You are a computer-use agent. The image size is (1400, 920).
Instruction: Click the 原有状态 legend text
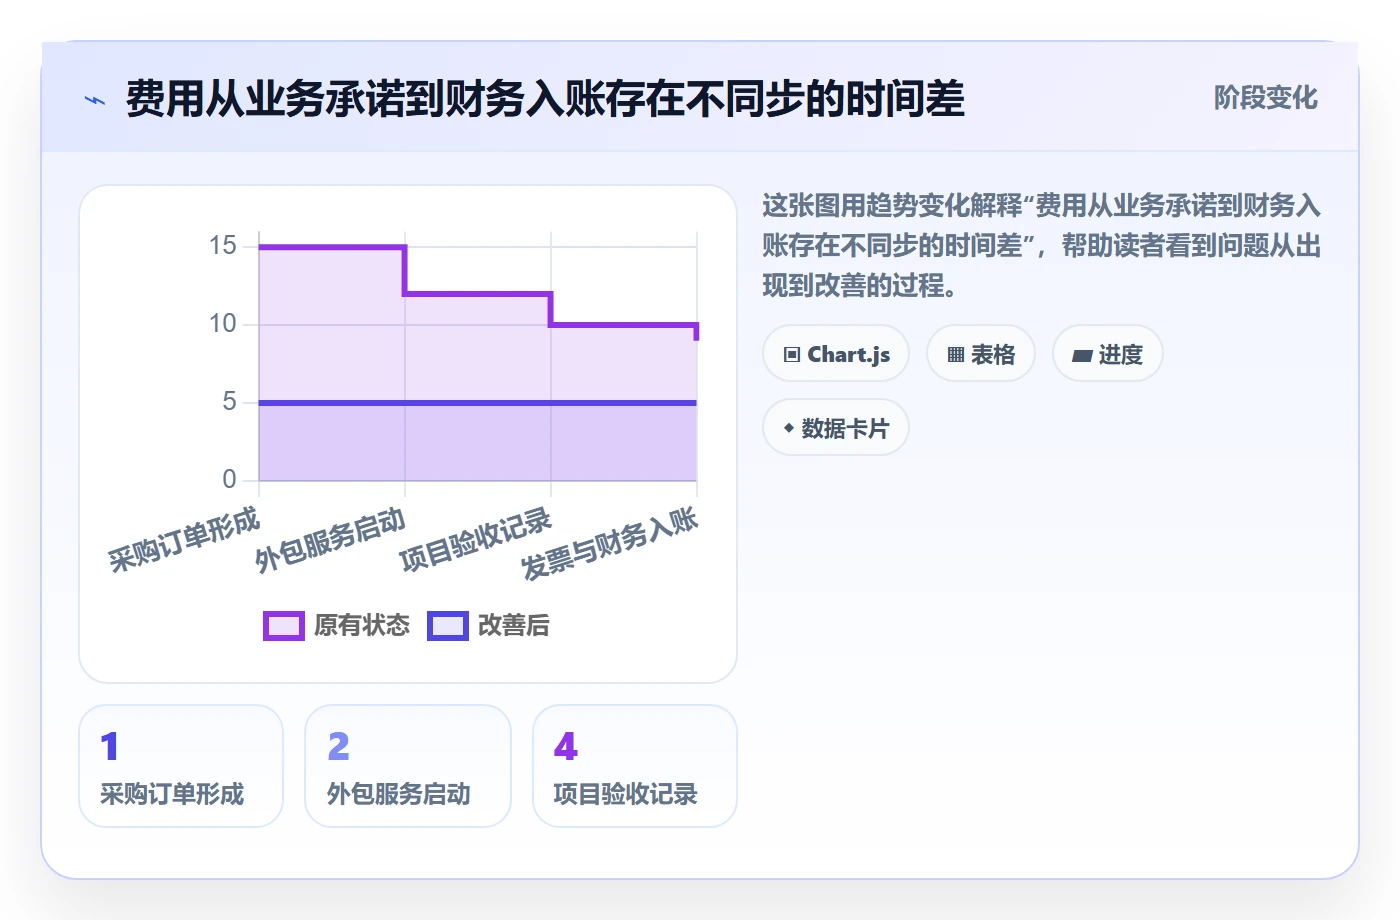(362, 626)
